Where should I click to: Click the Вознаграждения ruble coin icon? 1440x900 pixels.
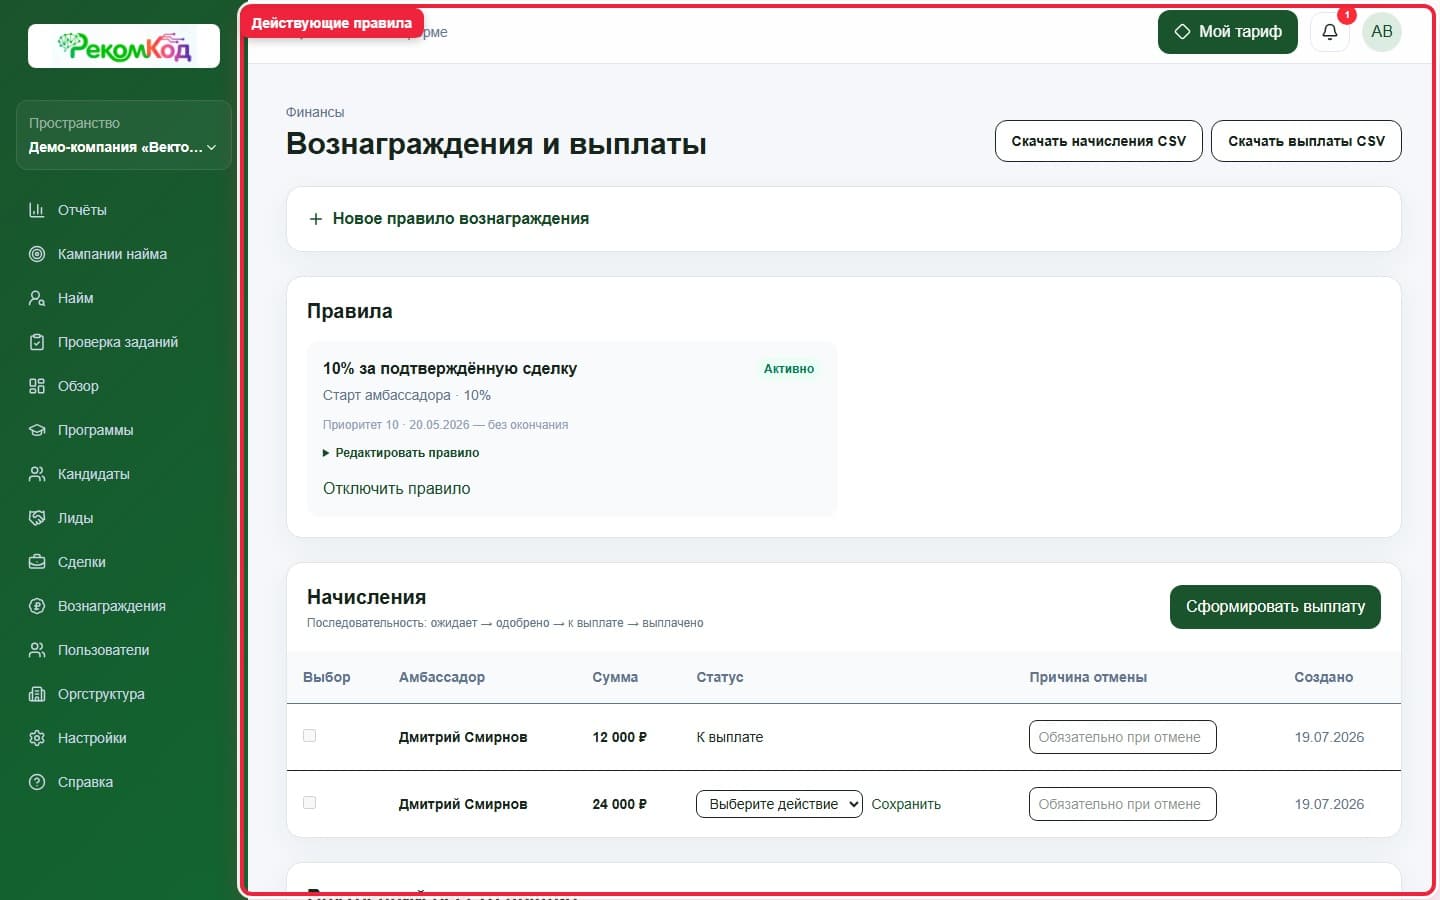(37, 606)
